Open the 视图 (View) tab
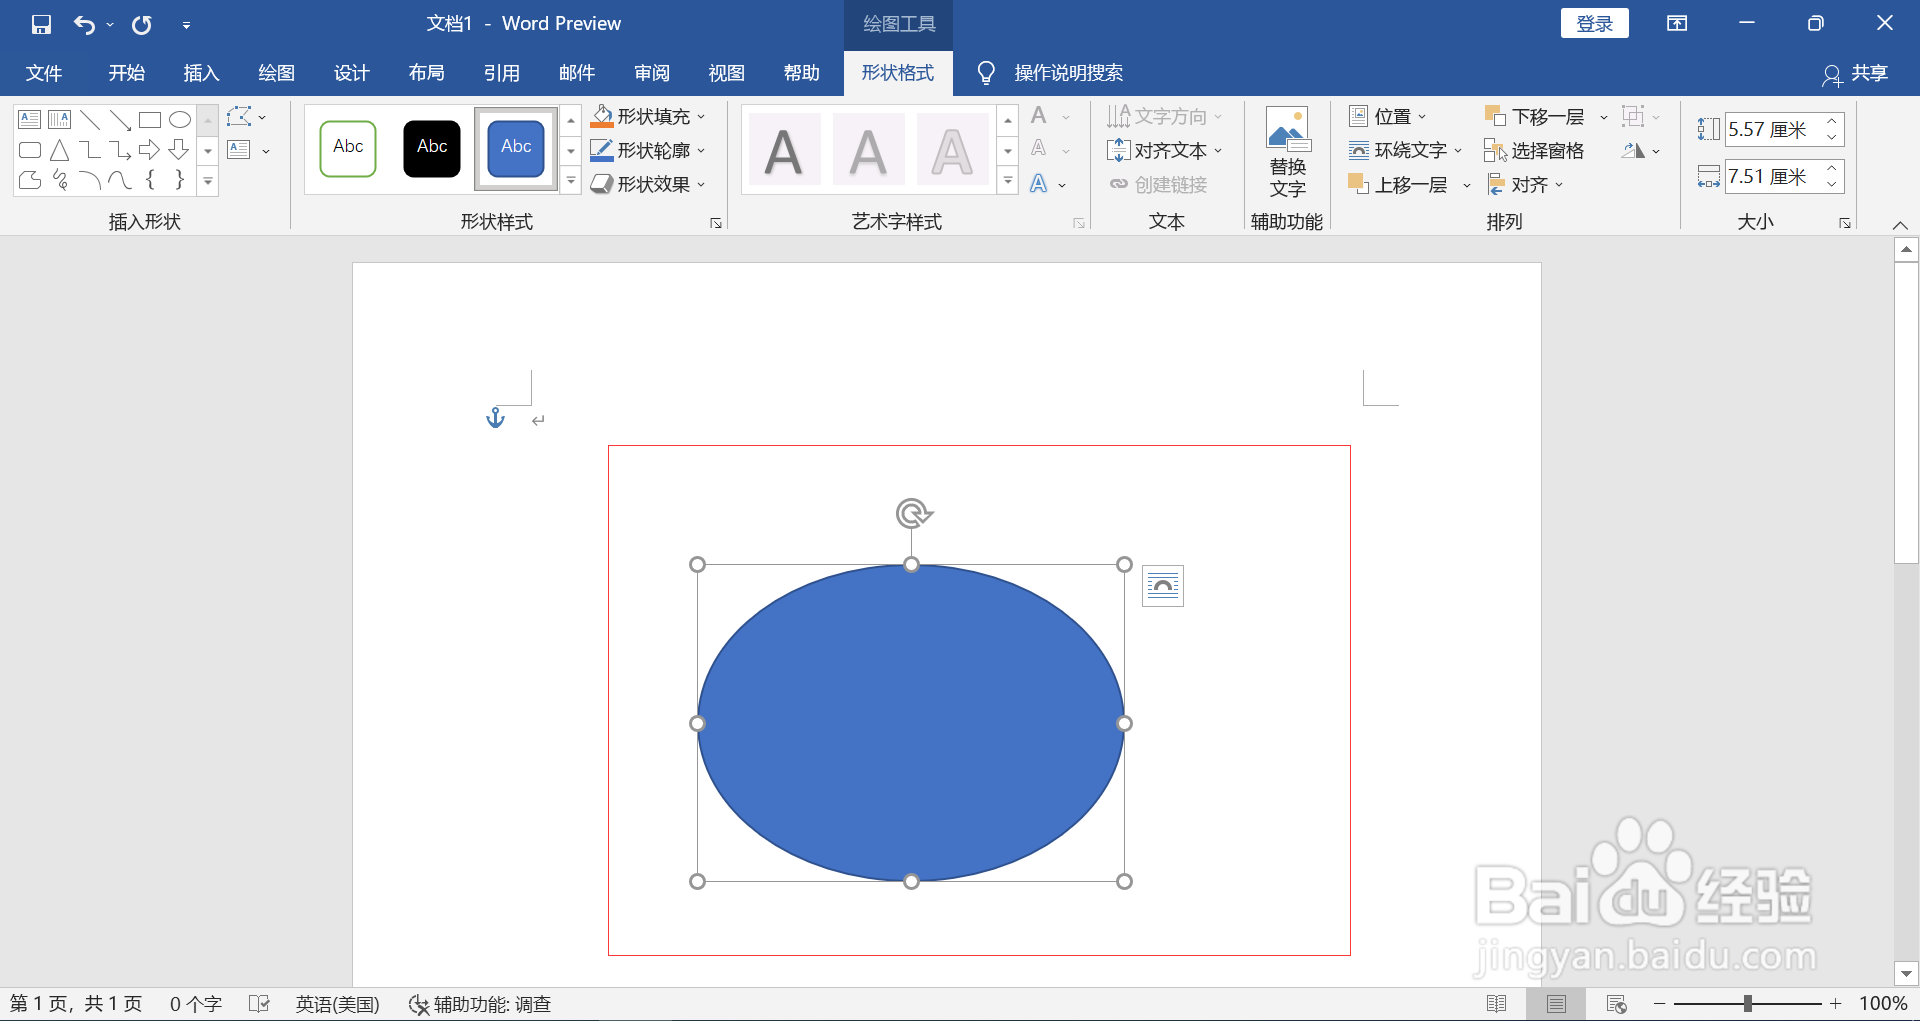The image size is (1920, 1021). [x=727, y=73]
